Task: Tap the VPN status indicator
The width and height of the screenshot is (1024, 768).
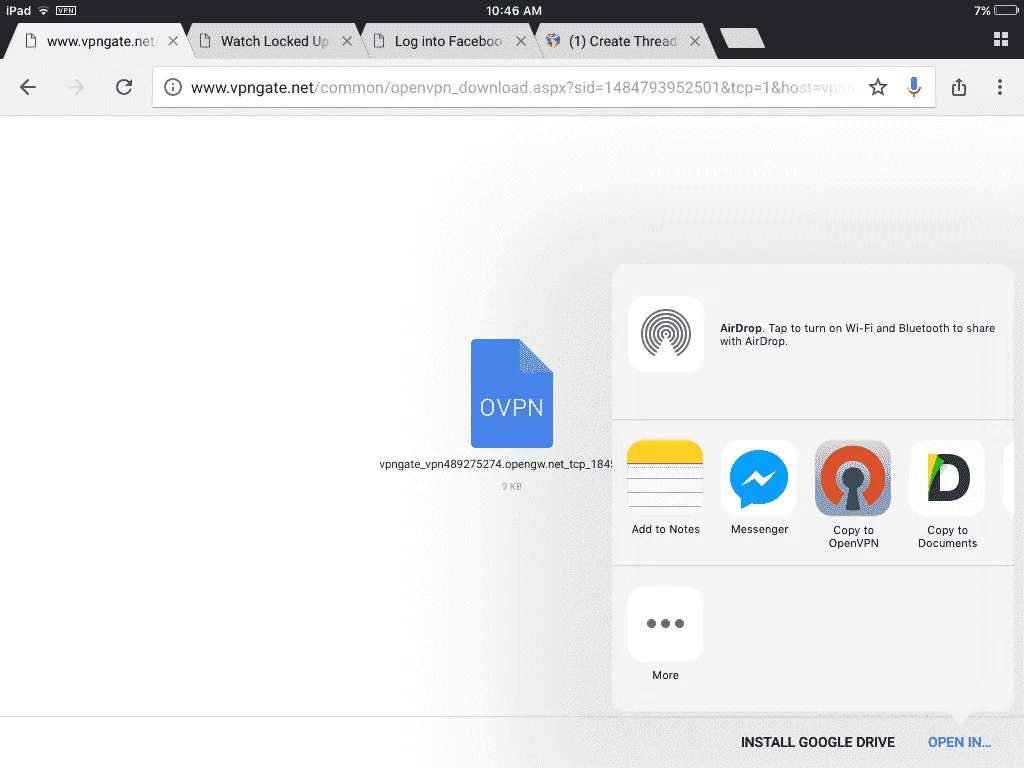Action: (x=66, y=10)
